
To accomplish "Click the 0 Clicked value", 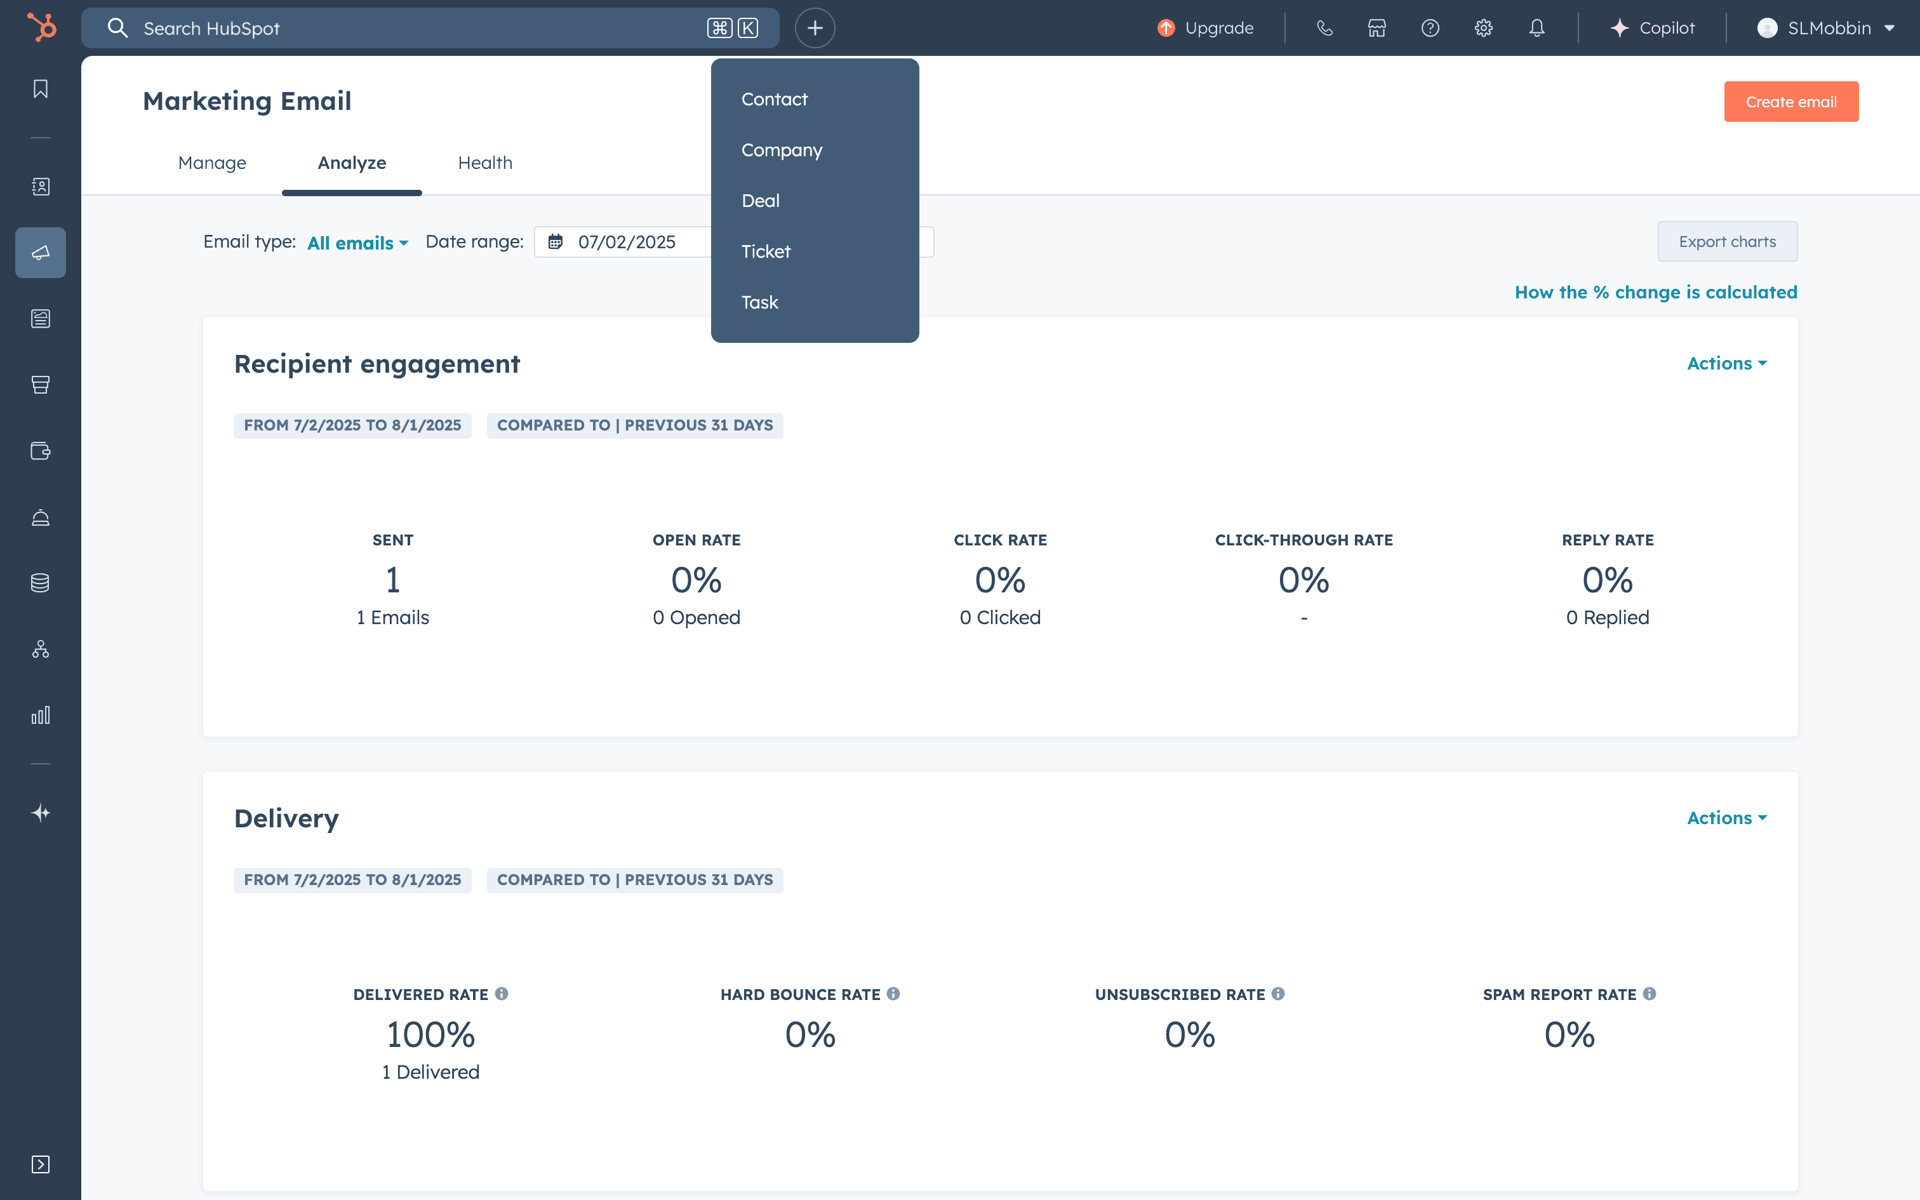I will [1000, 618].
